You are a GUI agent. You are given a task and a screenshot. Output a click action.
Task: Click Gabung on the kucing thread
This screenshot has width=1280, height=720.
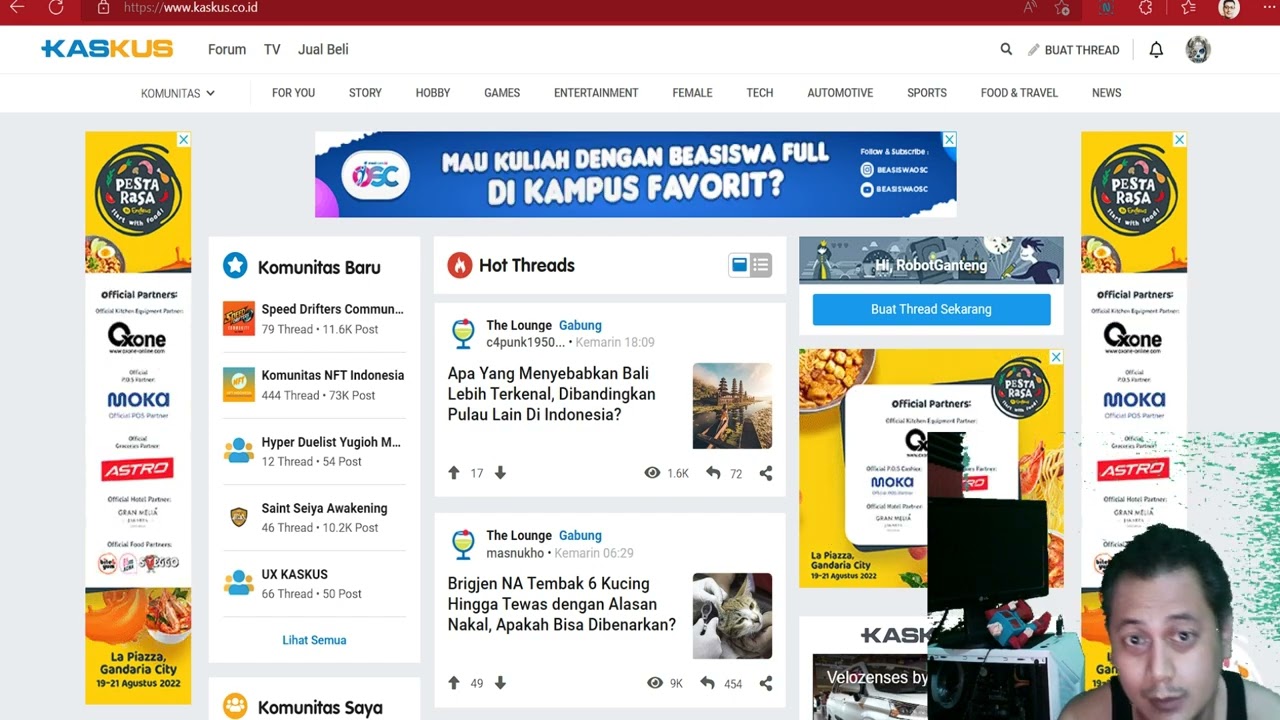[580, 535]
